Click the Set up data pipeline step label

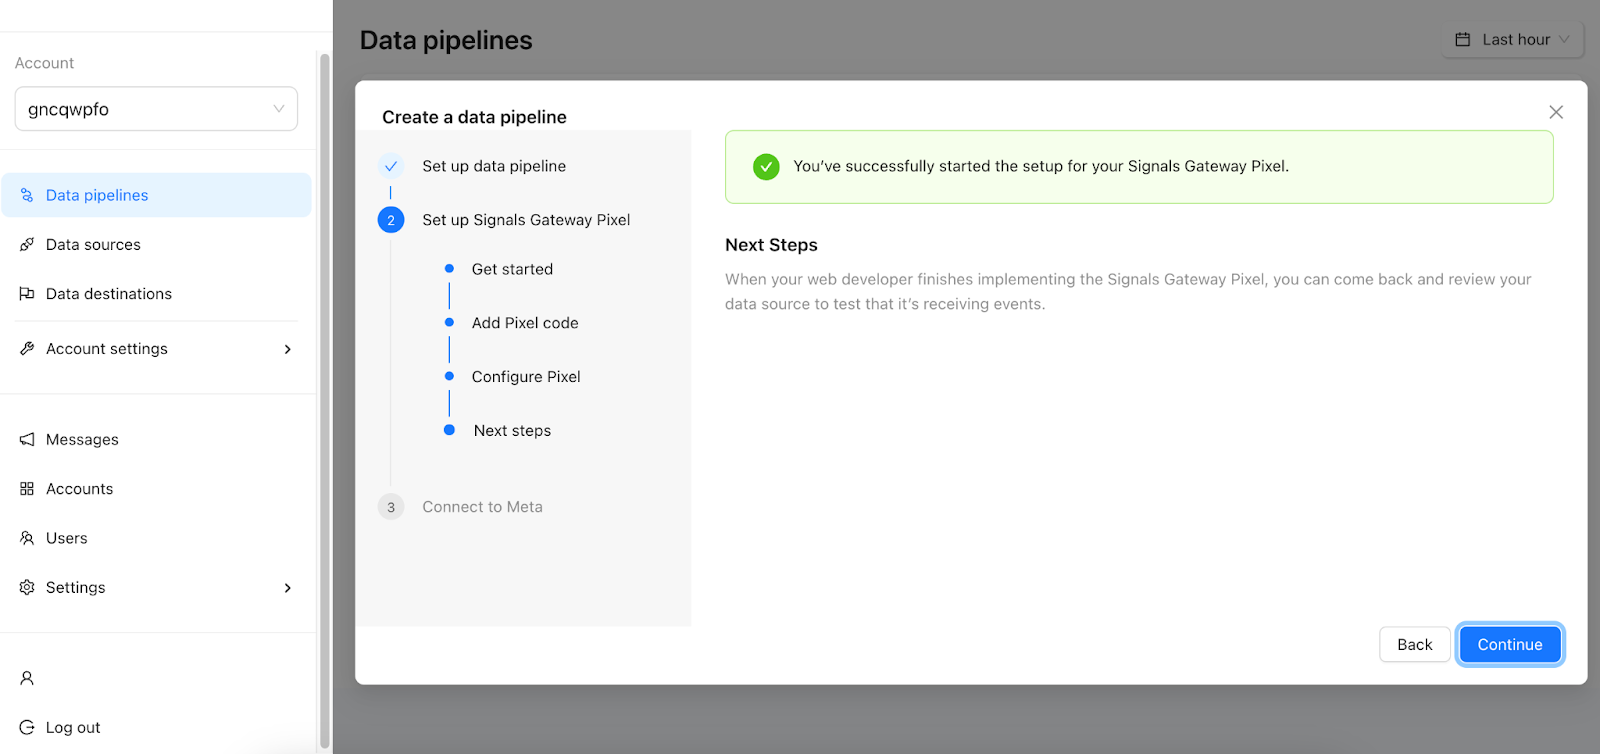tap(494, 166)
